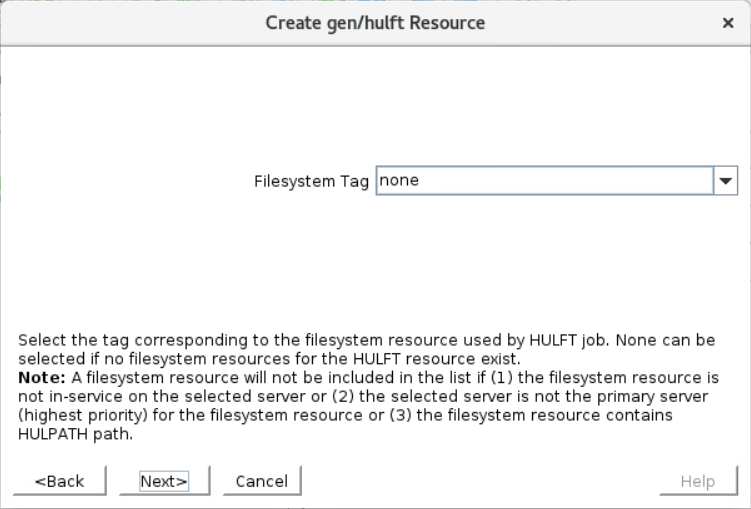Click the Create gen/hulft Resource title
Viewport: 751px width, 509px height.
pos(375,23)
